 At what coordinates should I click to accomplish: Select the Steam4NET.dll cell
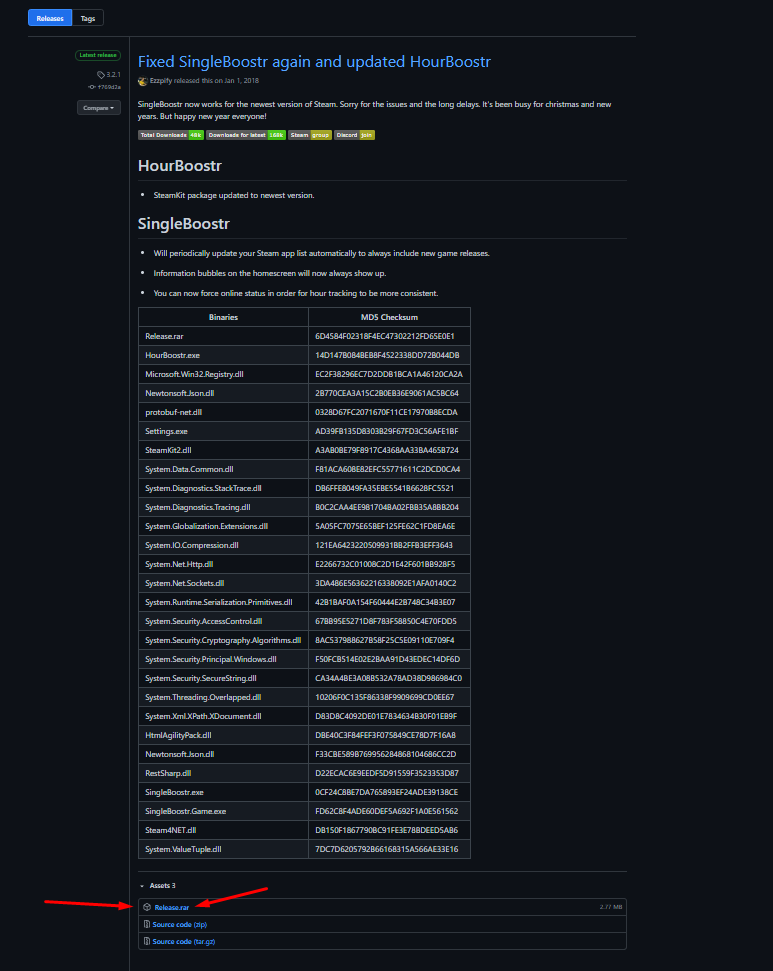(x=224, y=830)
